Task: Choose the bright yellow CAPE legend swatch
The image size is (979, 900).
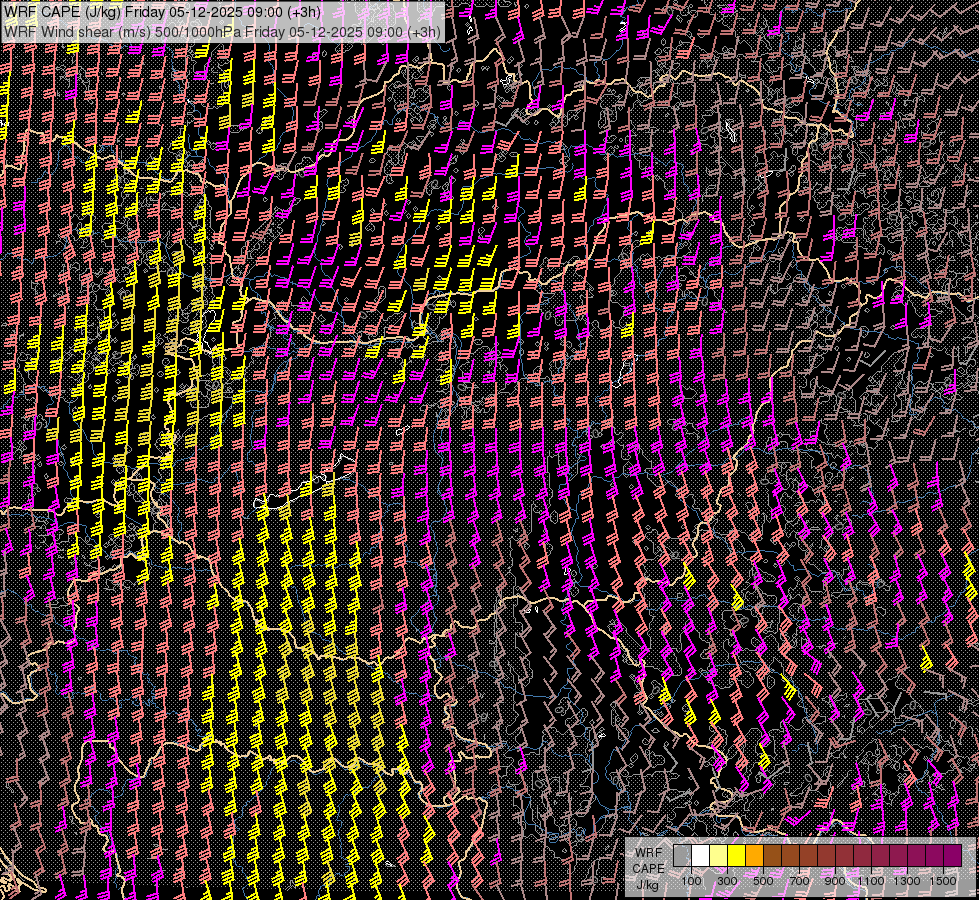Action: point(736,855)
